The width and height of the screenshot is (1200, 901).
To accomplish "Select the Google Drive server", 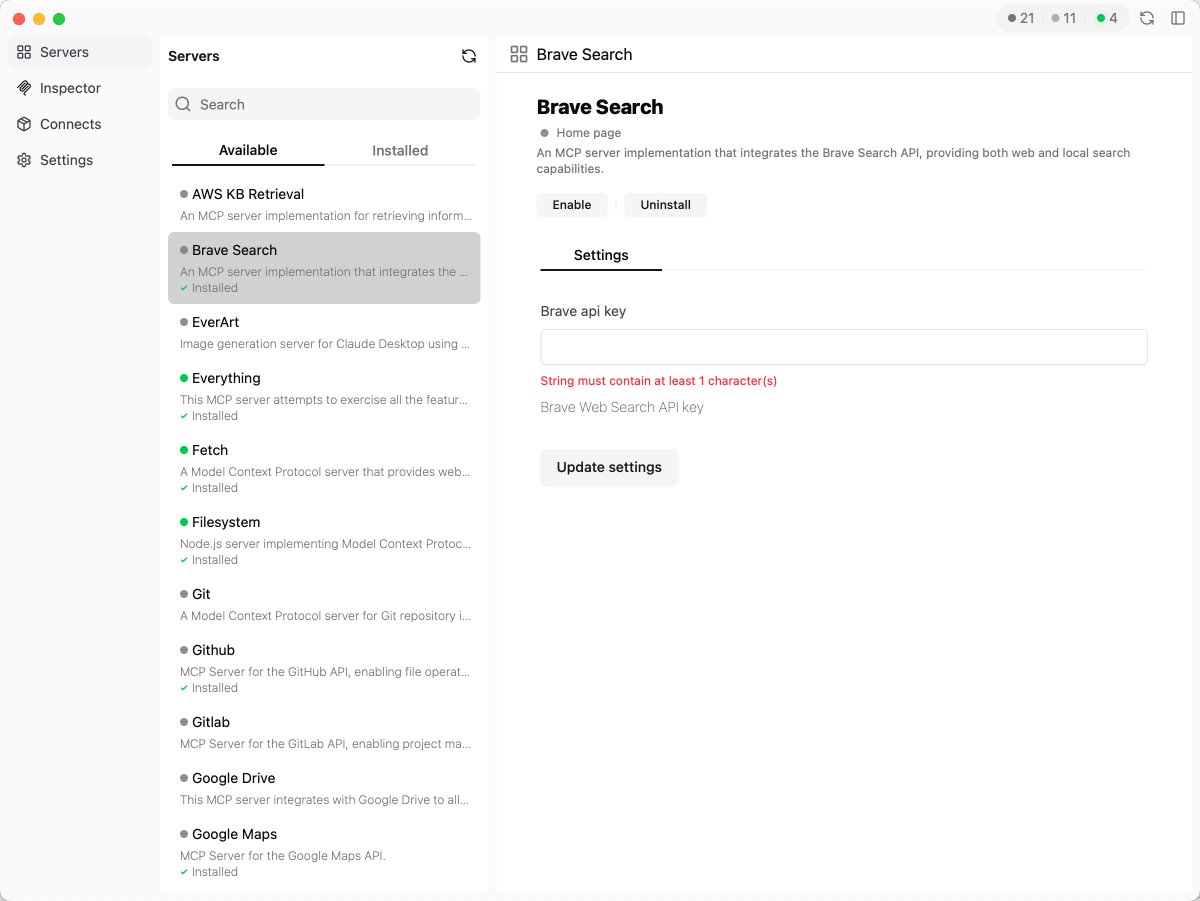I will 324,788.
